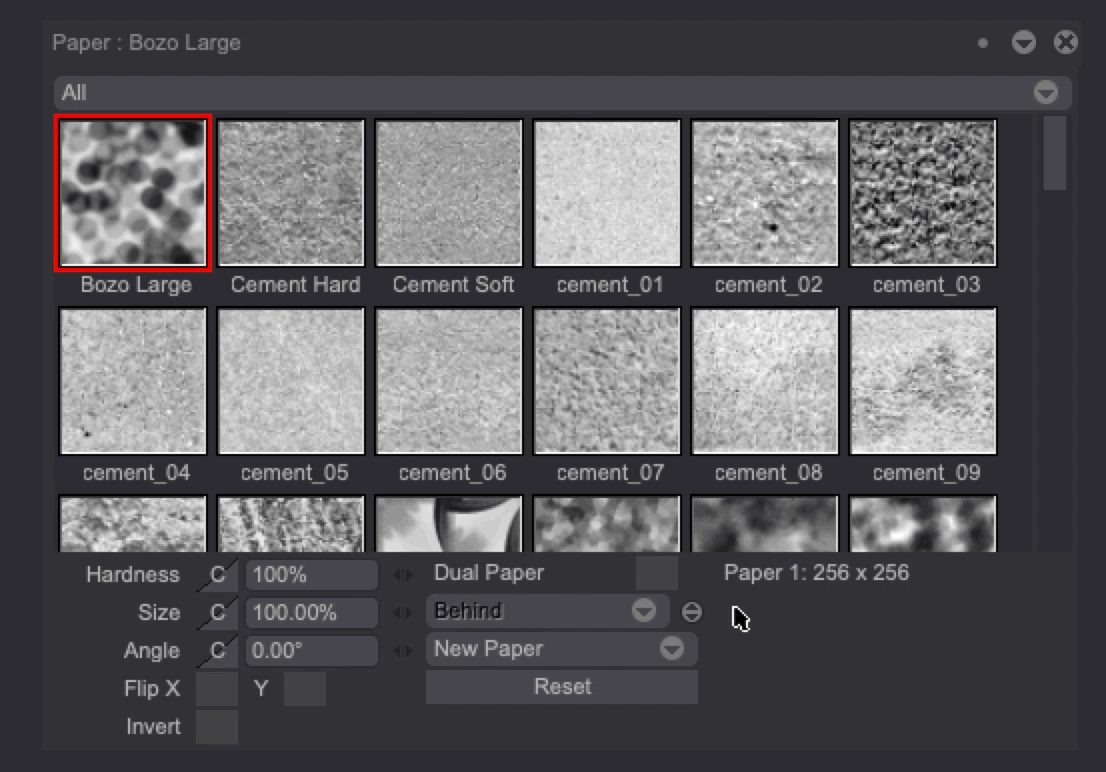Image resolution: width=1106 pixels, height=772 pixels.
Task: Toggle the Dual Paper checkbox
Action: tap(657, 574)
